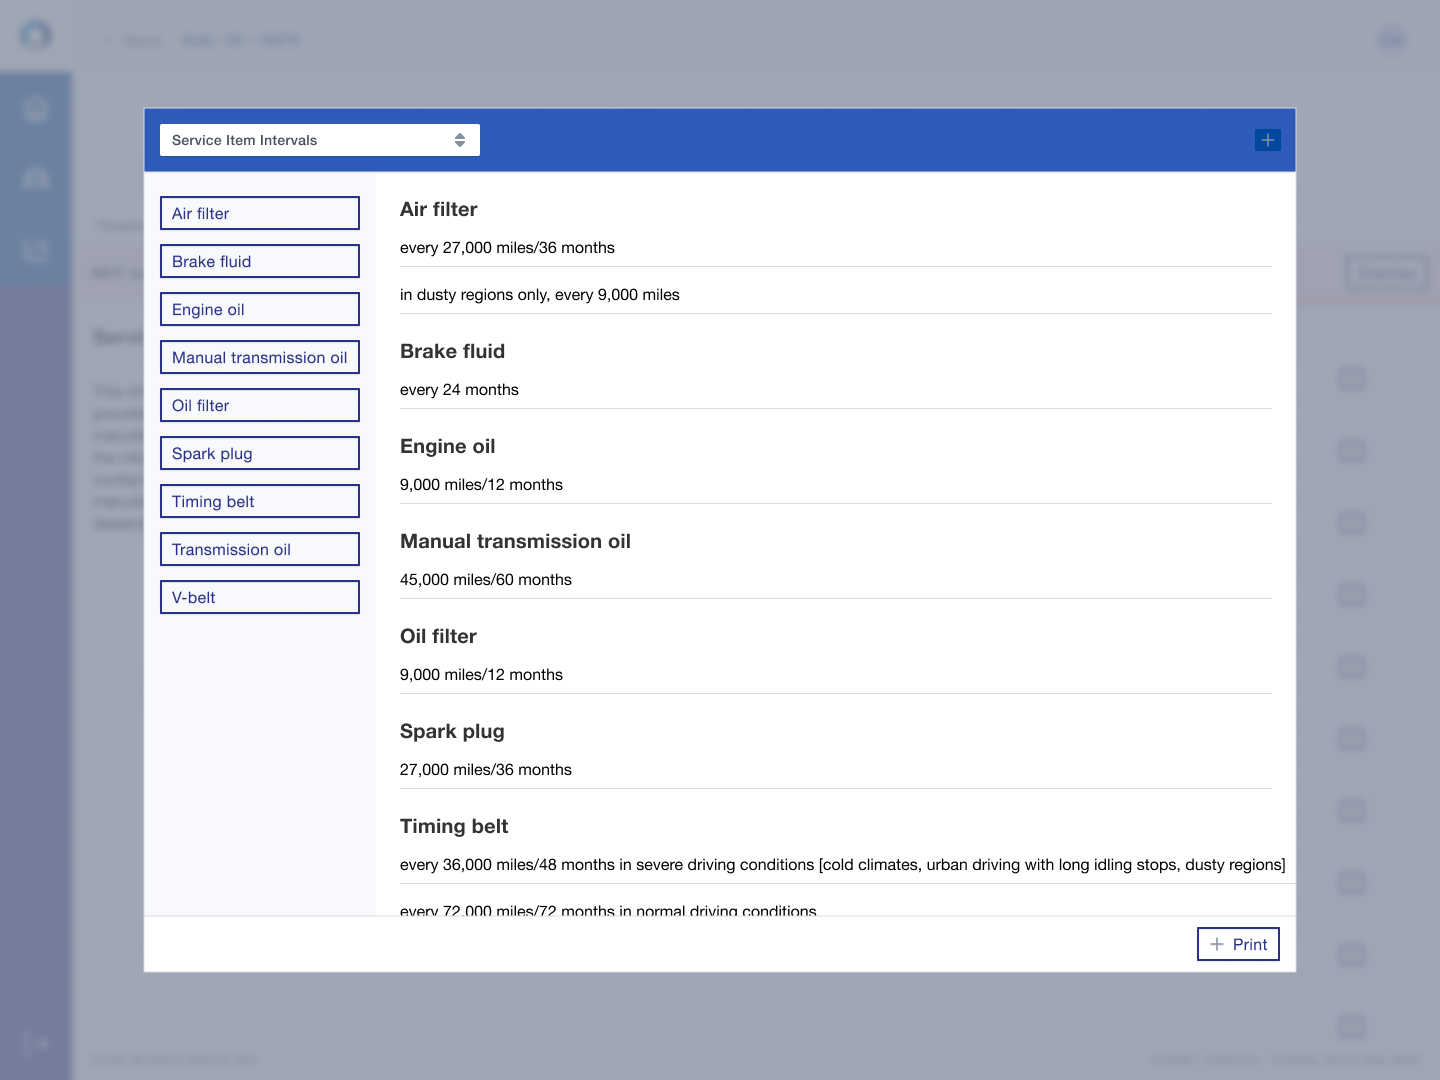Click the user avatar in the top-right corner
The image size is (1440, 1080).
pos(1392,40)
